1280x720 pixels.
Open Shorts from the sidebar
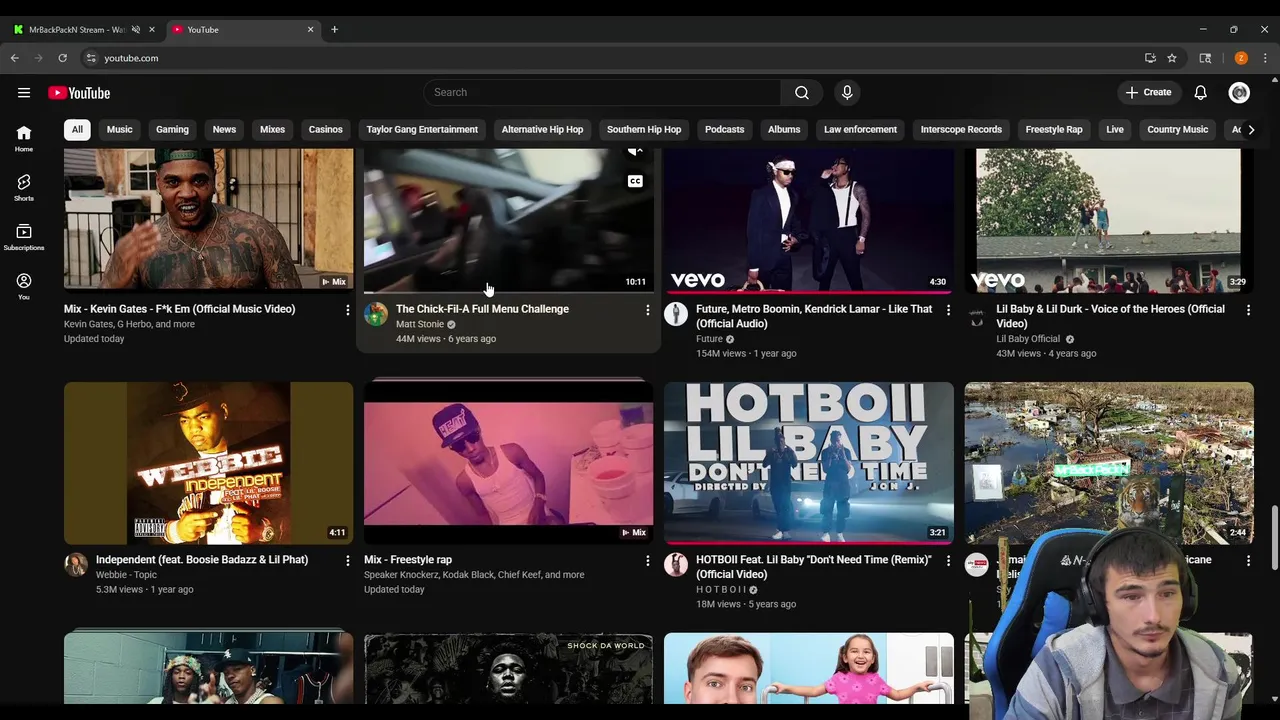[x=24, y=187]
